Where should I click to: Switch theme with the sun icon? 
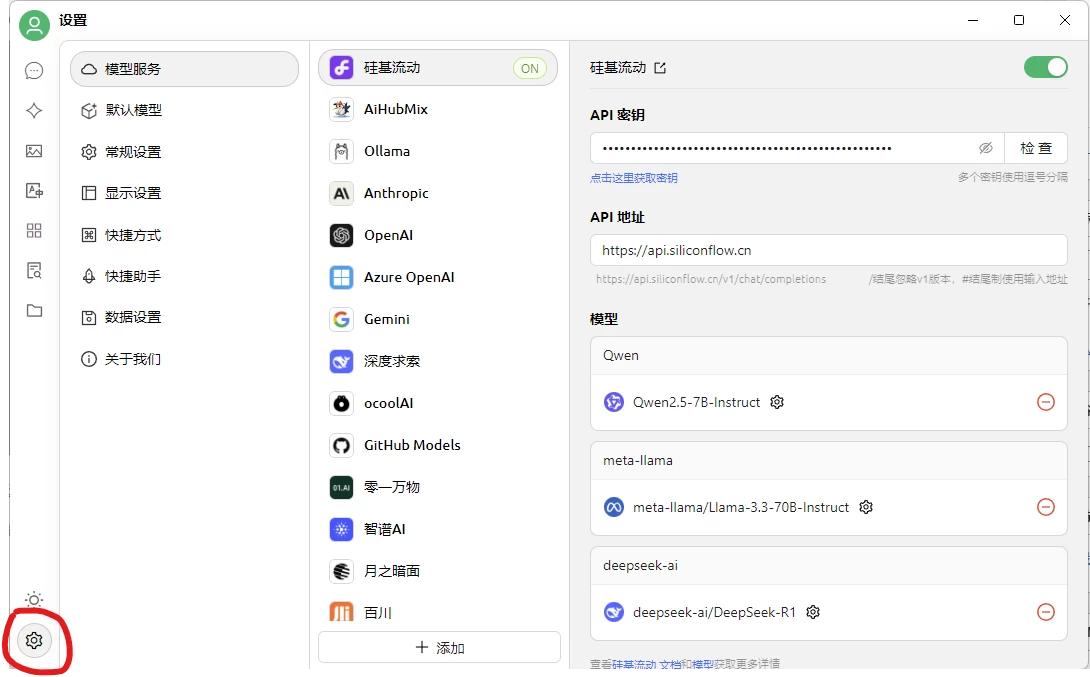pos(34,600)
